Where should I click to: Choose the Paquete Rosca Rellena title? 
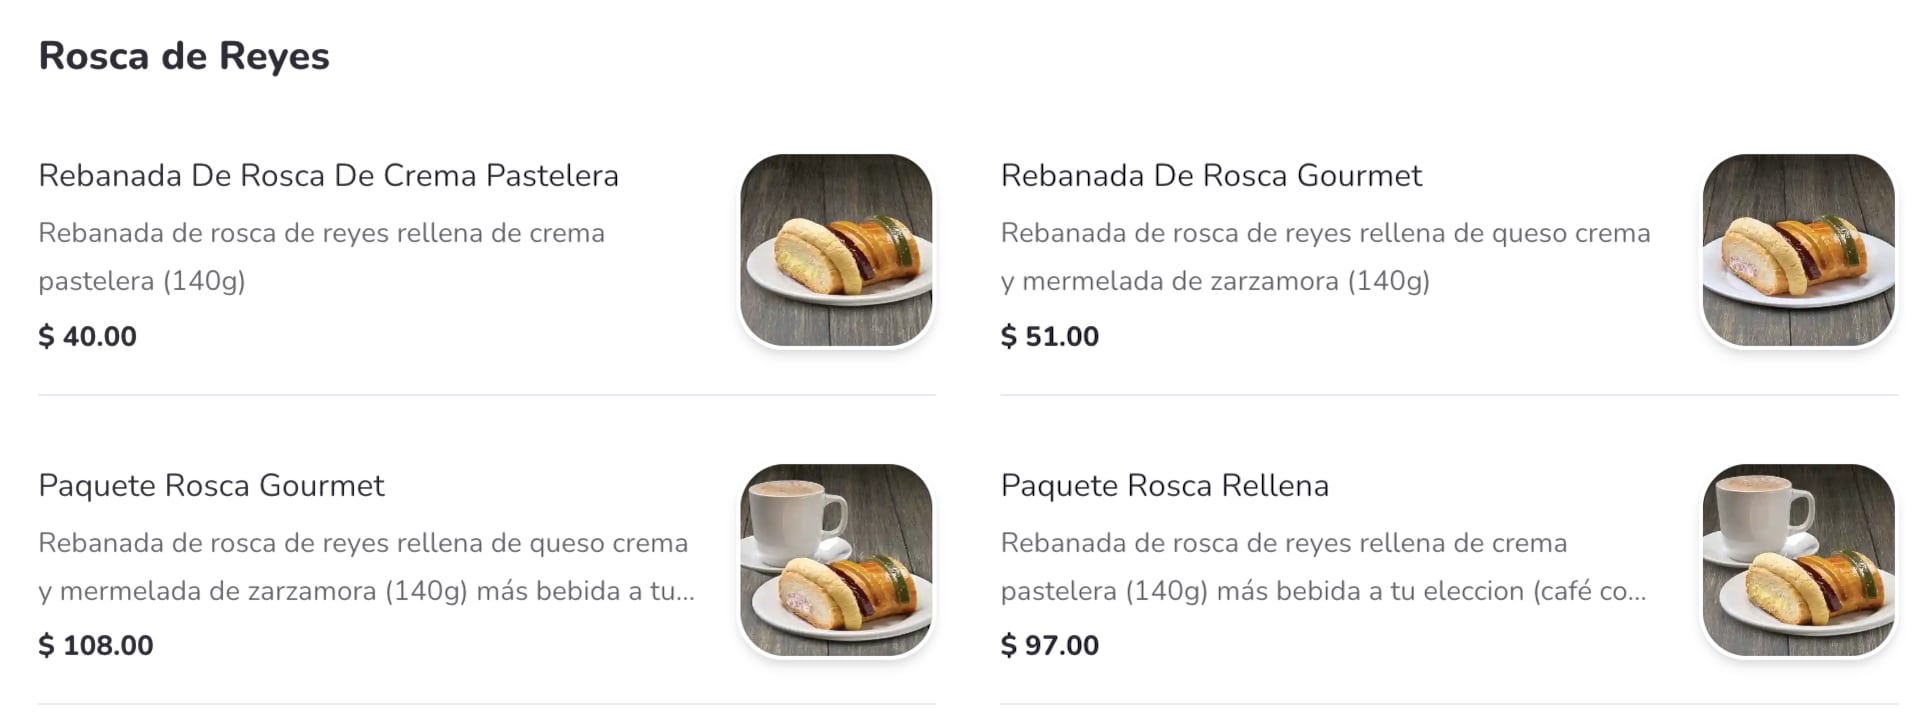point(1164,486)
